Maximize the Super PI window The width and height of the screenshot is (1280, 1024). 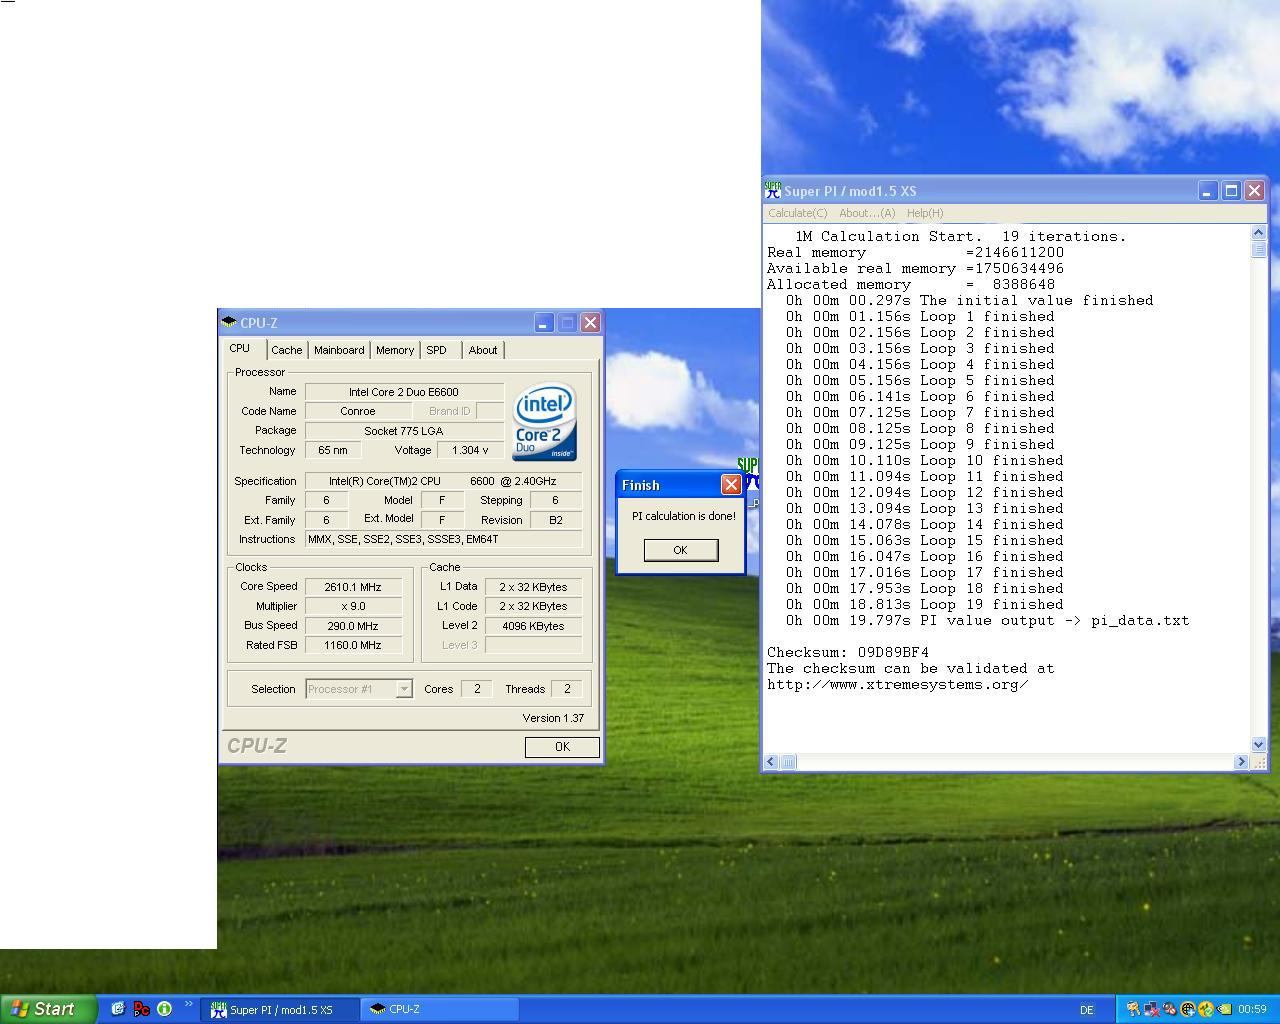pyautogui.click(x=1231, y=191)
